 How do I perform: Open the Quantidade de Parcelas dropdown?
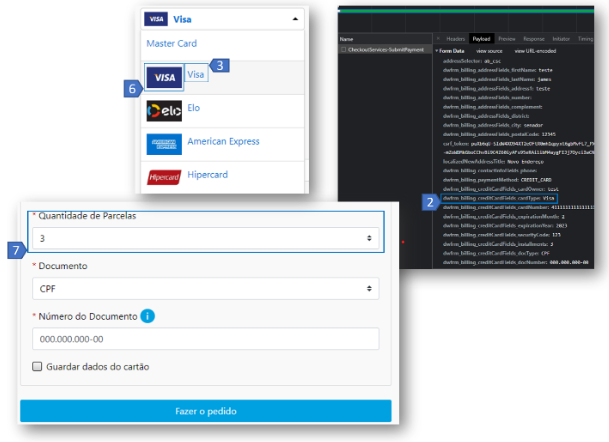(x=205, y=238)
